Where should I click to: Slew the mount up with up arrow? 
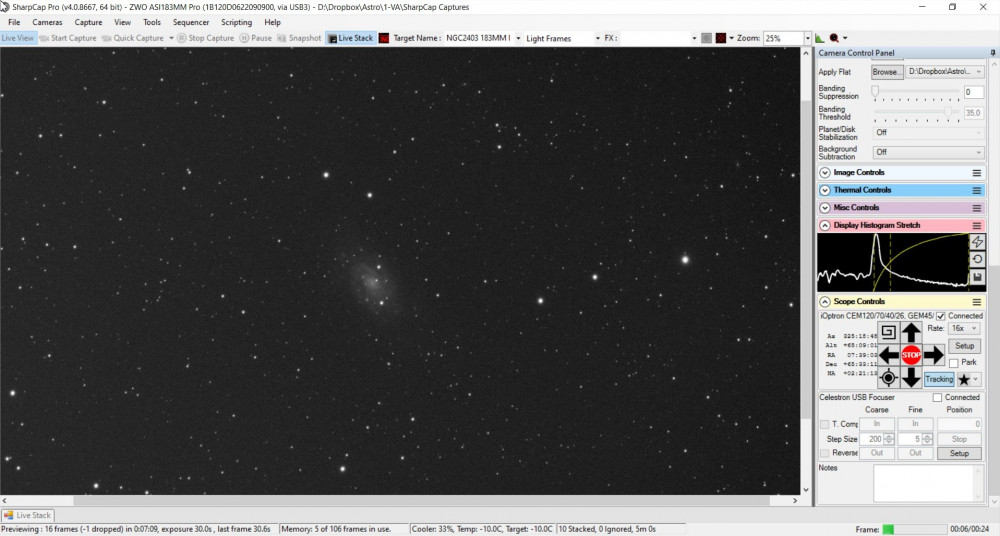click(x=911, y=332)
